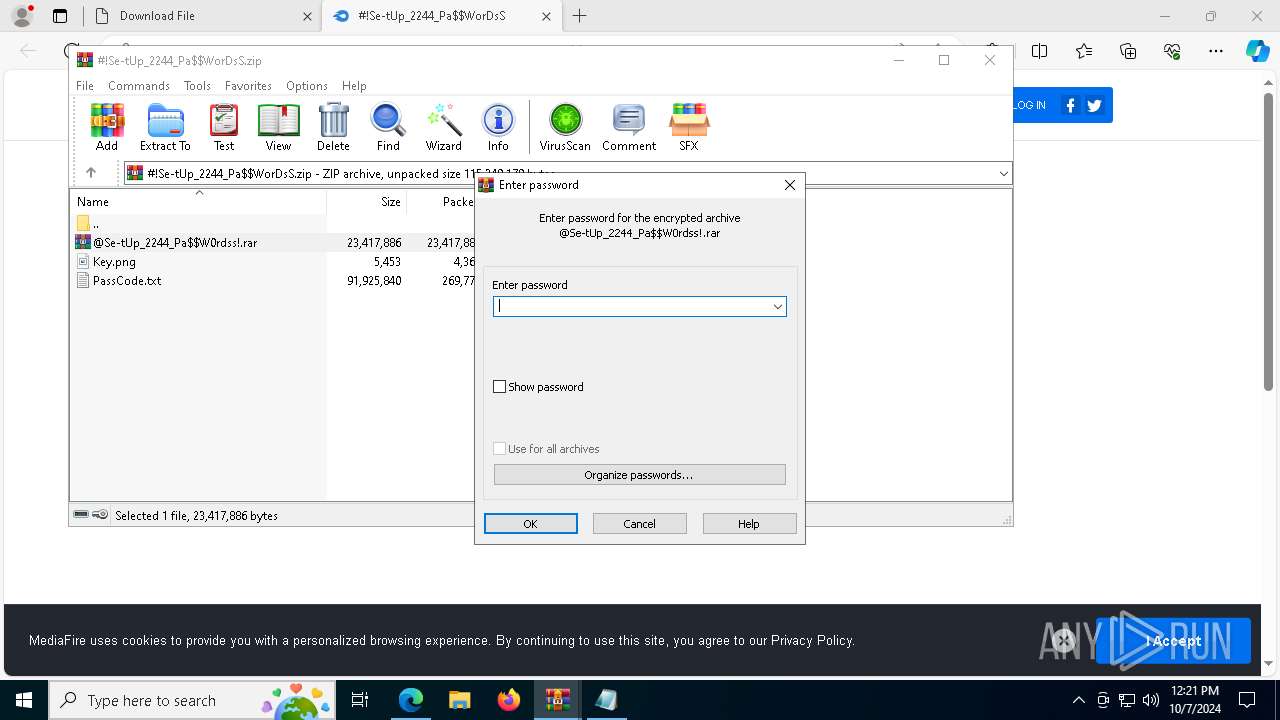Image resolution: width=1280 pixels, height=720 pixels.
Task: Open the Edge profile icon
Action: click(22, 16)
